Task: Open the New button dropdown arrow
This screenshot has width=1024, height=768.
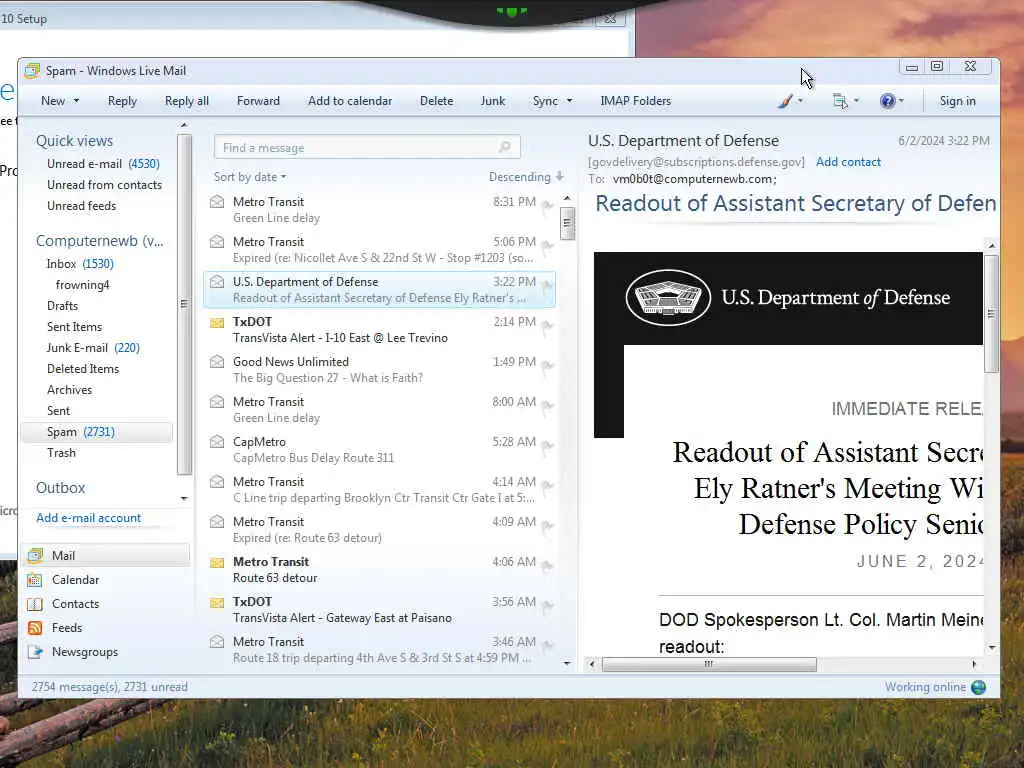Action: (76, 101)
